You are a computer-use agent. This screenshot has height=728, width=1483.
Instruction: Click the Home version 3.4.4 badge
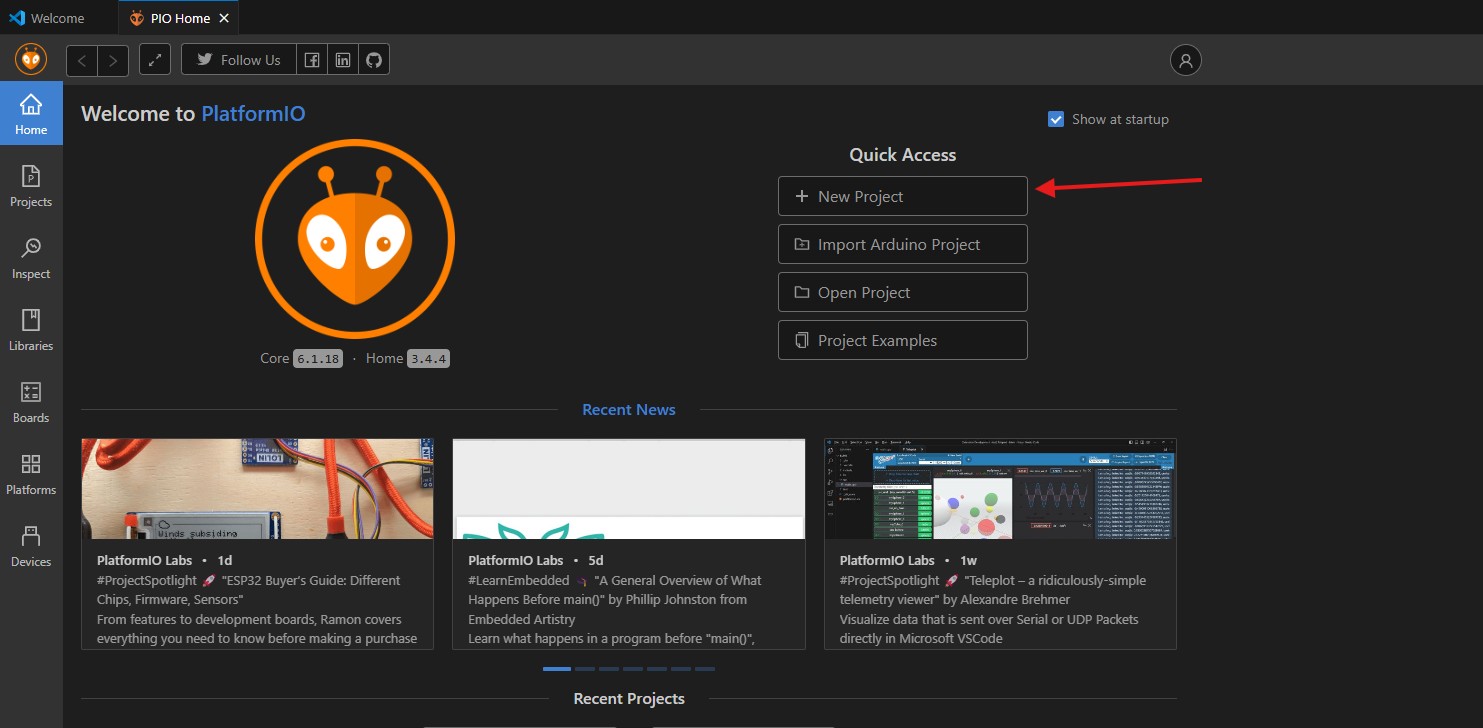428,359
